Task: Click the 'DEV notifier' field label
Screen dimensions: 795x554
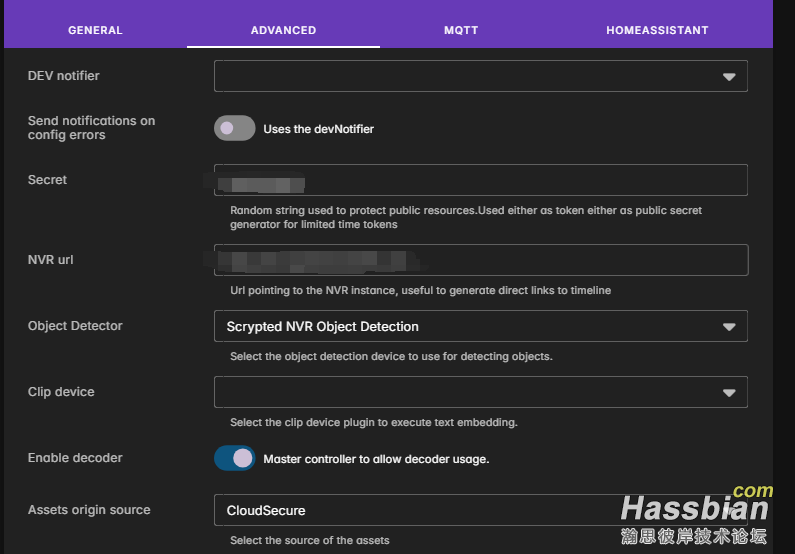Action: click(x=63, y=76)
